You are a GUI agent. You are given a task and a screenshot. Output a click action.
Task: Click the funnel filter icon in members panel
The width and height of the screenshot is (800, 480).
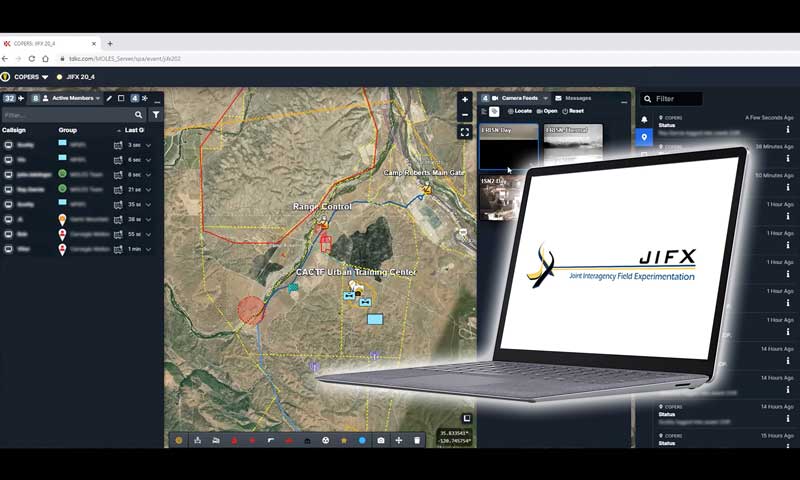coord(156,115)
